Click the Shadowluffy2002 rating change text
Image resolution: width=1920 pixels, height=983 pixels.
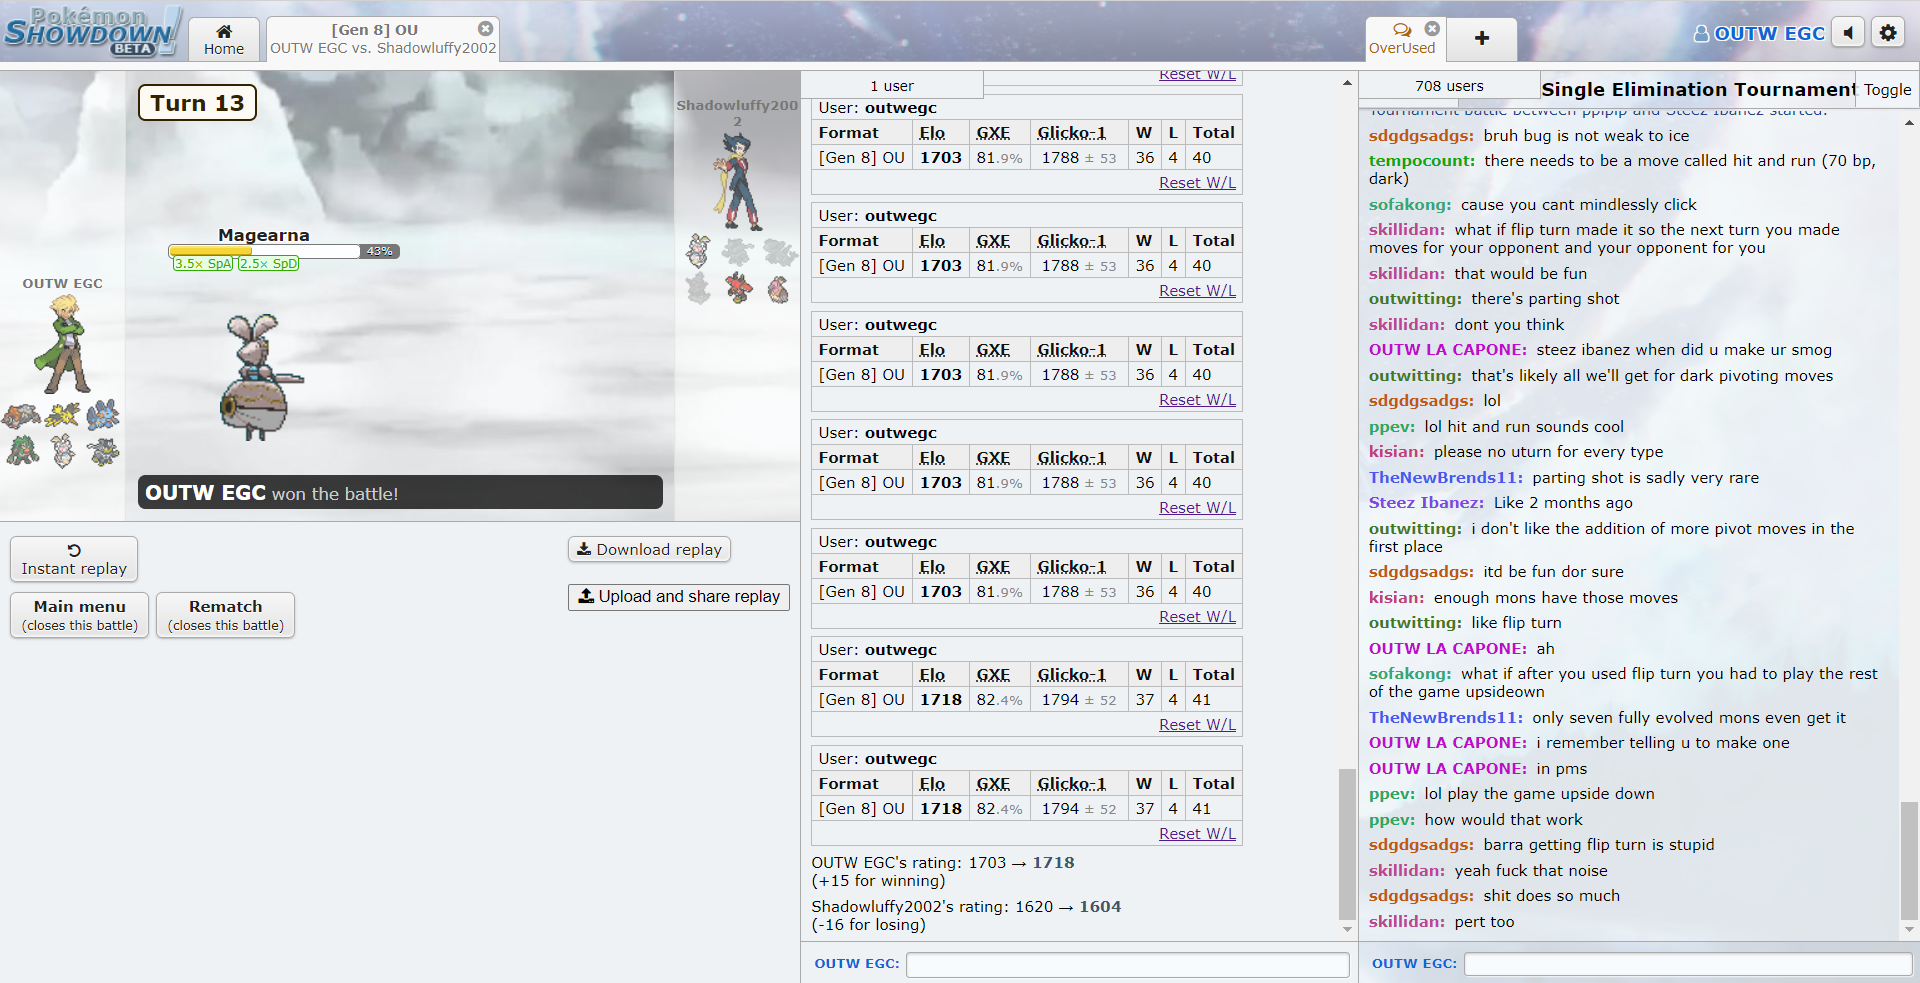(x=966, y=916)
